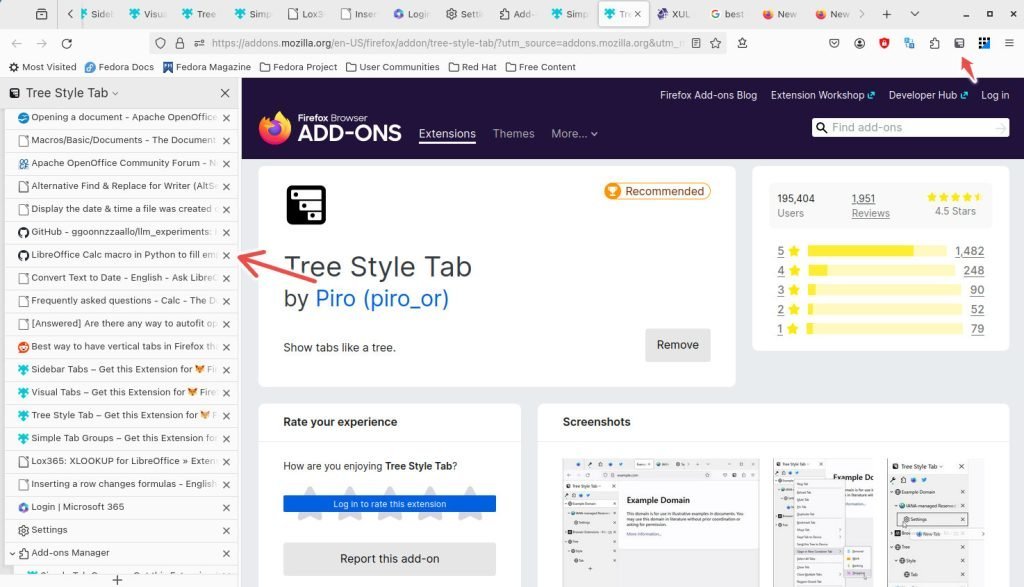
Task: Open 'Most Visited' bookmarks folder
Action: point(42,67)
